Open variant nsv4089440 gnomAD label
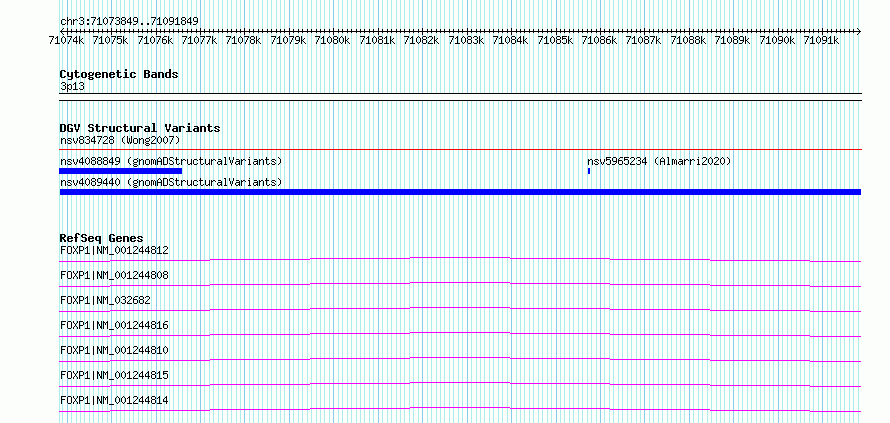 tap(171, 182)
